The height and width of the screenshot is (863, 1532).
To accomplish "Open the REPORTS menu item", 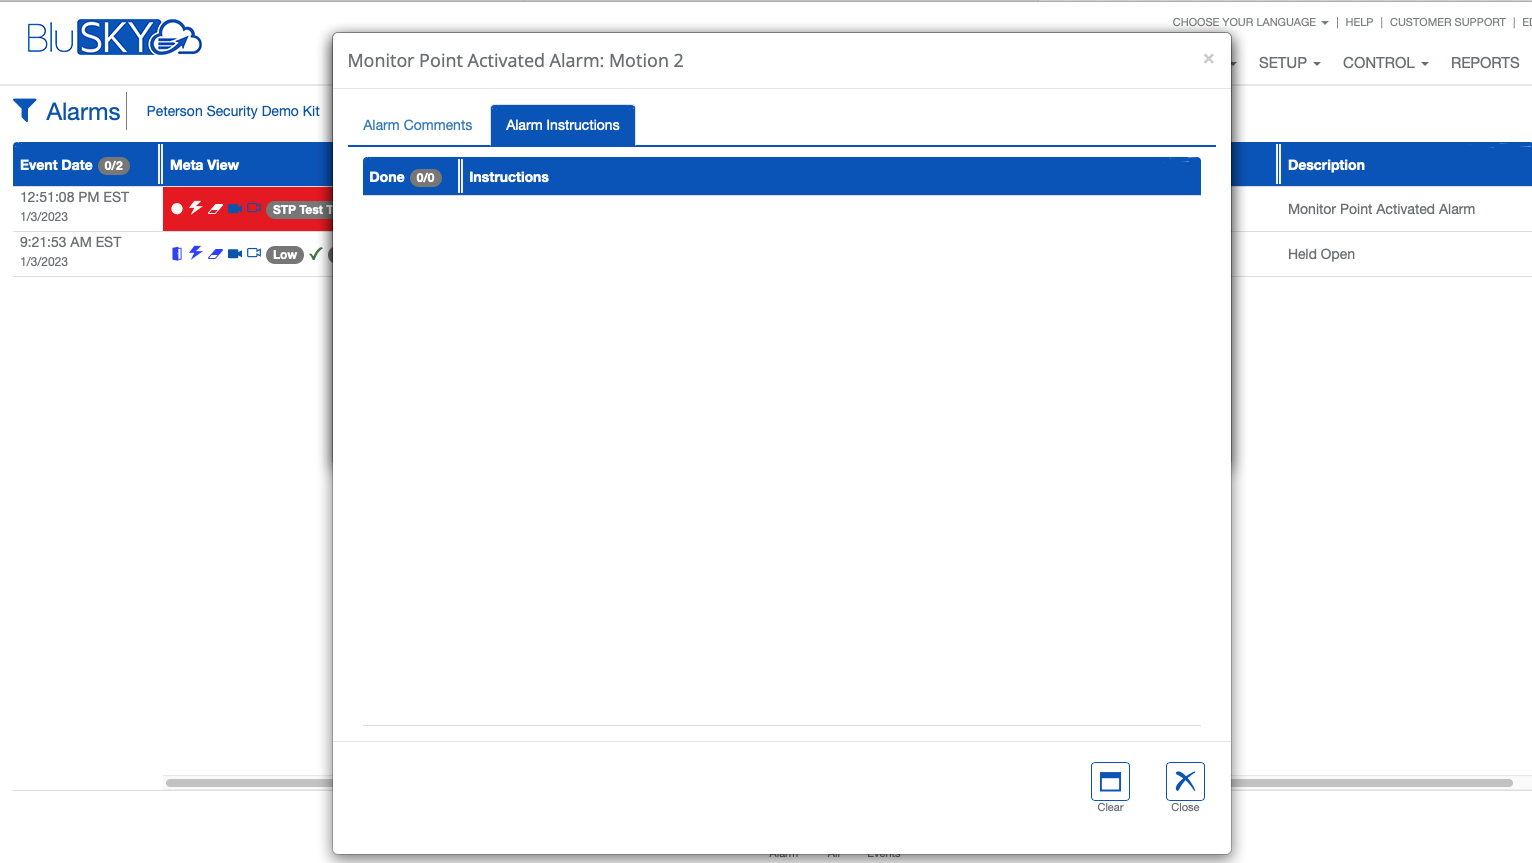I will click(1484, 63).
